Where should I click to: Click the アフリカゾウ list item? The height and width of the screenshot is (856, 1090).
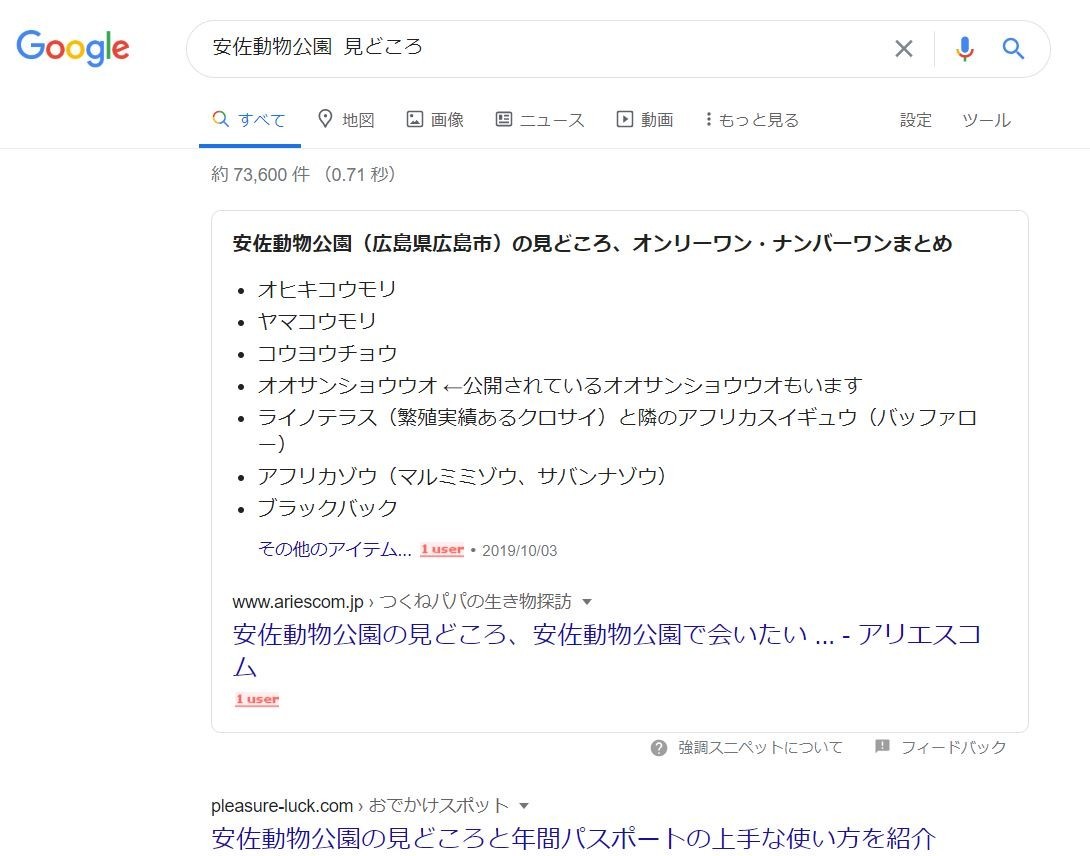click(x=462, y=476)
